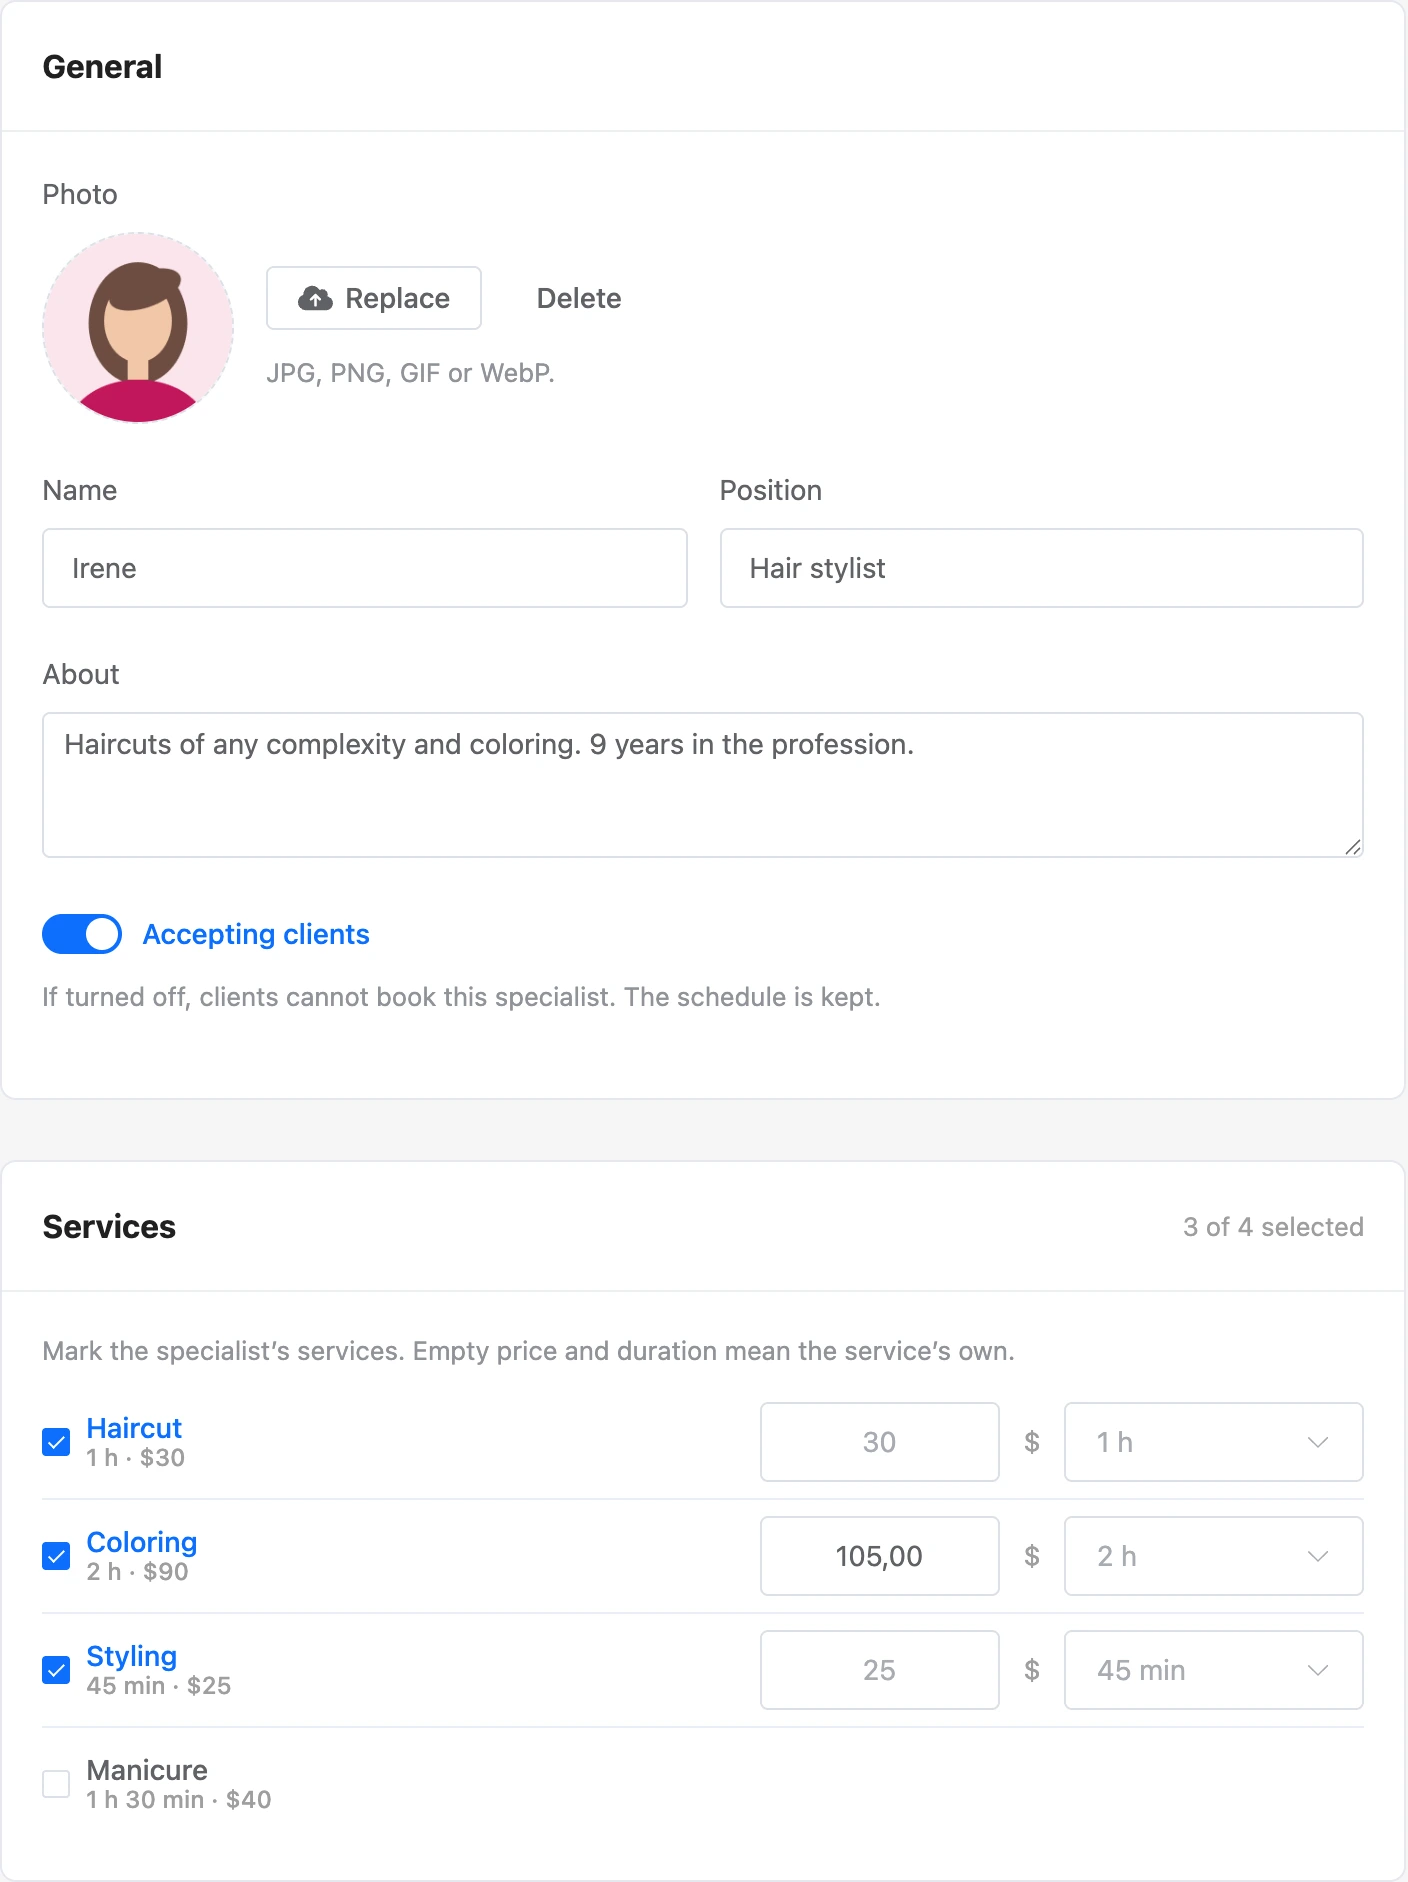
Task: Click the Accepting clients label
Action: 256,934
